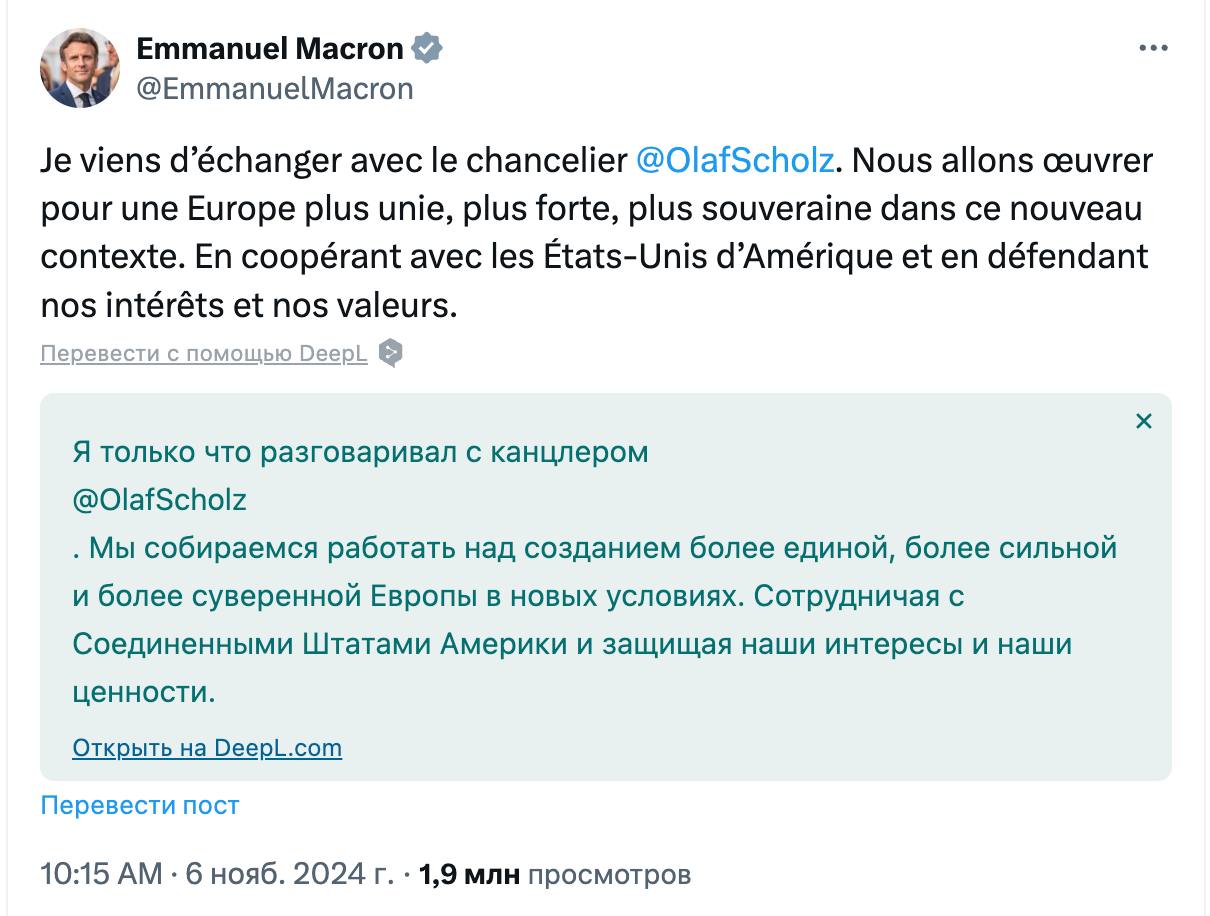Viewport: 1210px width, 916px height.
Task: Open @OlafScholz mention in French tweet
Action: (x=735, y=160)
